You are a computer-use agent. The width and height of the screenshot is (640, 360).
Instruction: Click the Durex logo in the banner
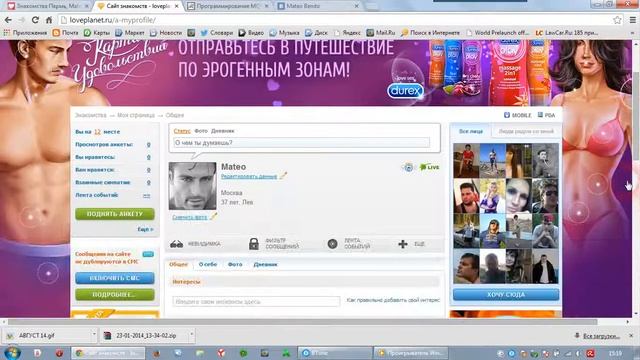pyautogui.click(x=405, y=91)
